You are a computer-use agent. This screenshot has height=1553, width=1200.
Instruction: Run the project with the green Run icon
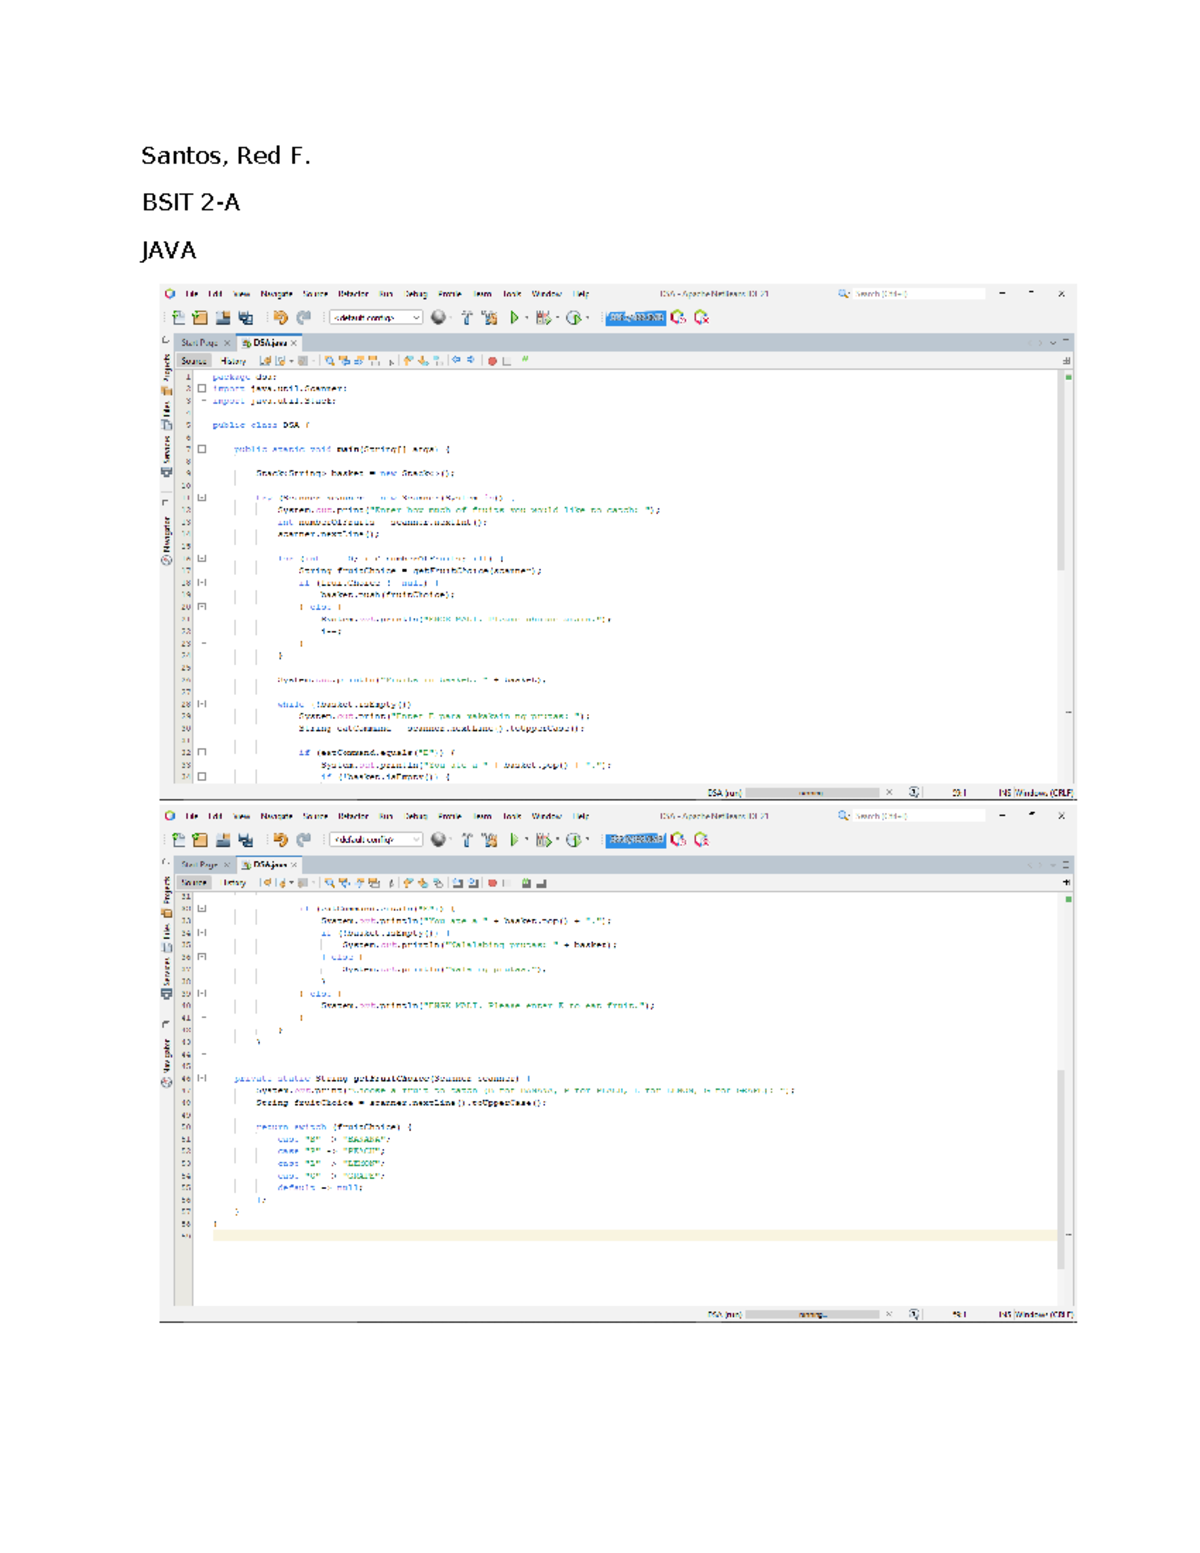click(x=514, y=318)
